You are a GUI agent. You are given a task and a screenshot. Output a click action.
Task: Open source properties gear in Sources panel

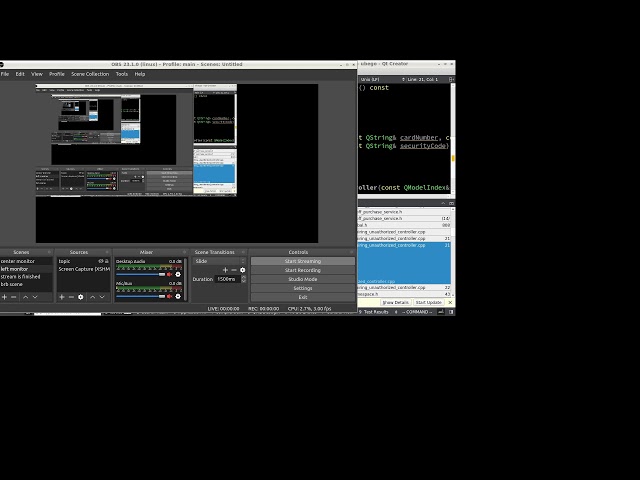coord(81,297)
